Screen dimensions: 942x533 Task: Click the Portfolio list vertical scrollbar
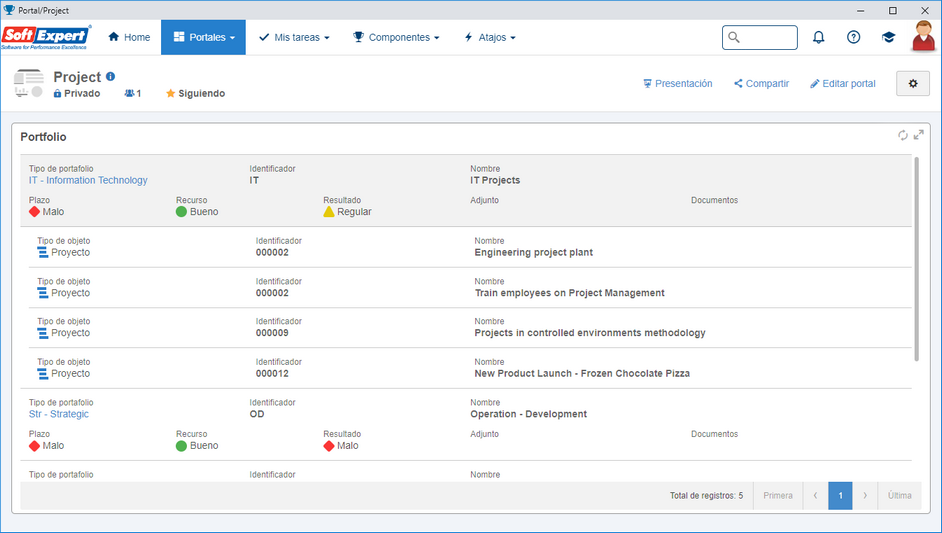[917, 259]
